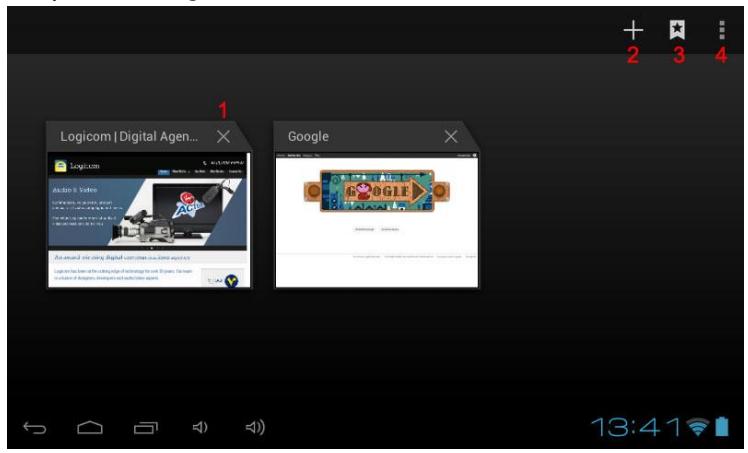
Task: Close the Logicom tab
Action: (x=223, y=136)
